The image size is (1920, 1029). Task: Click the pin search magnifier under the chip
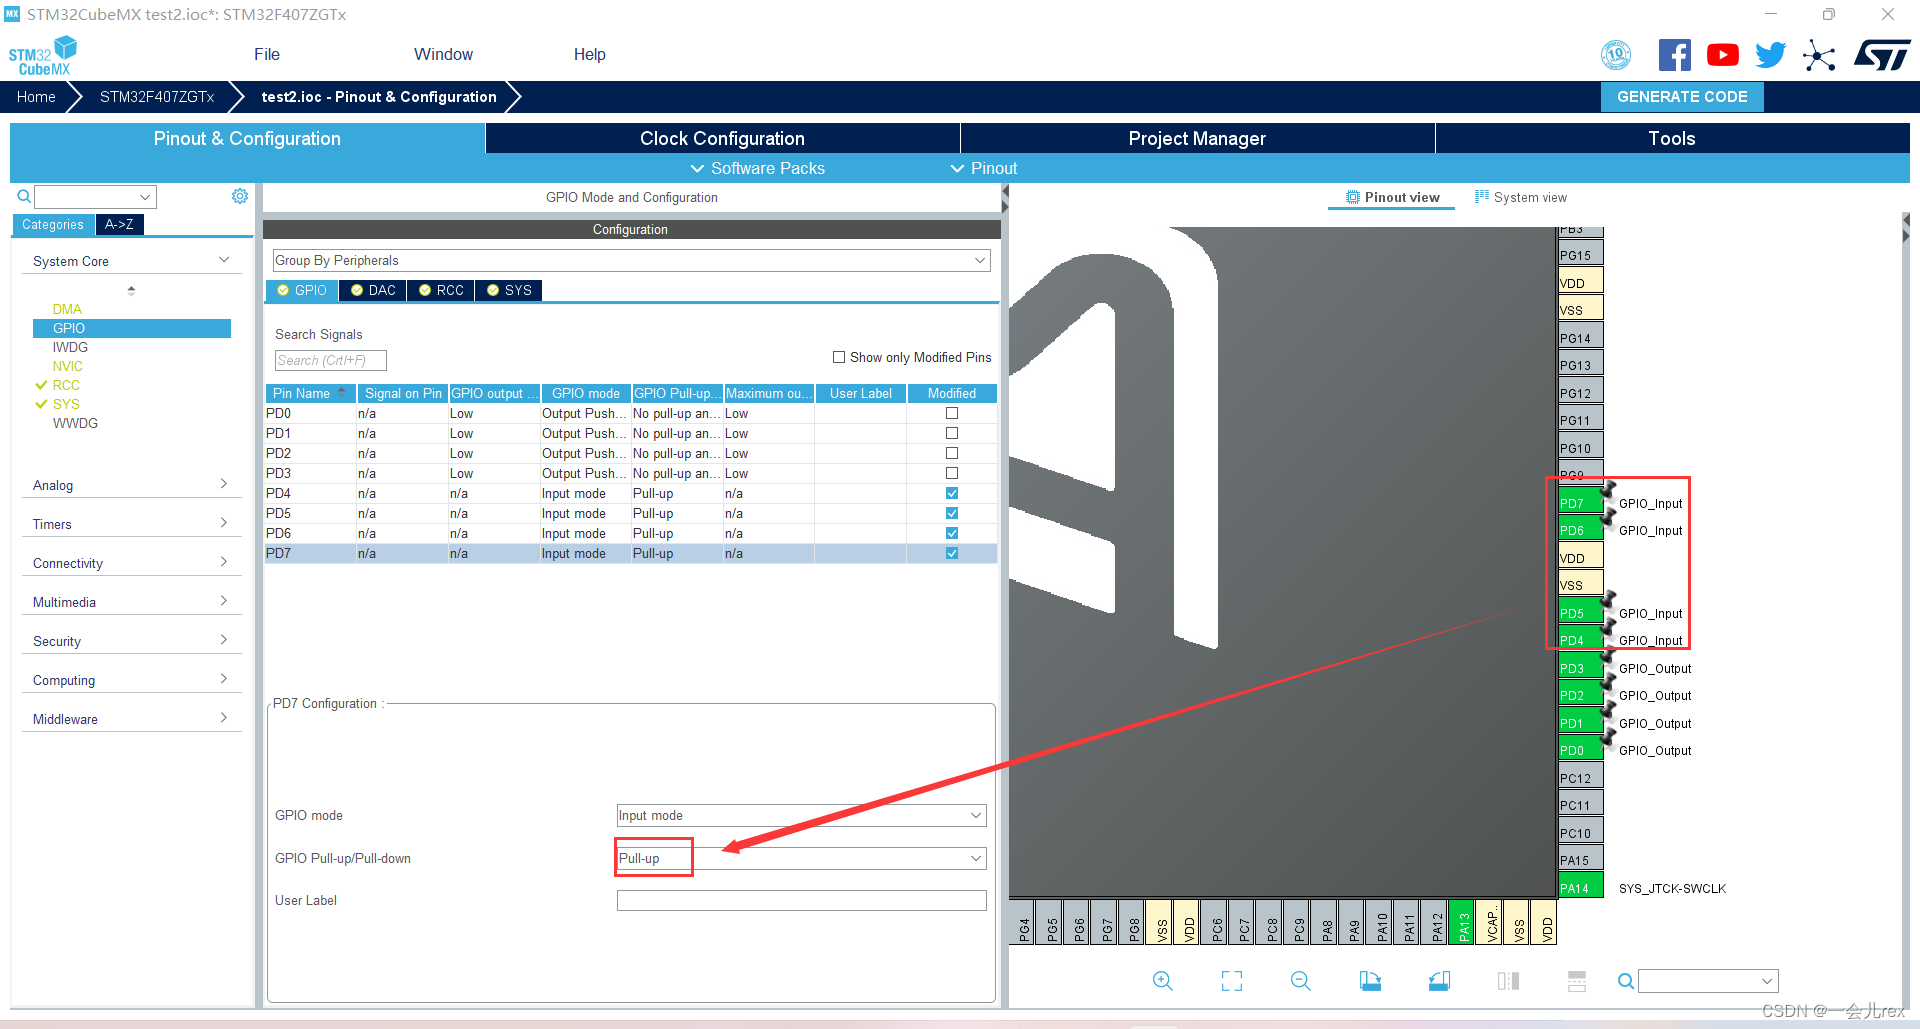[x=1626, y=981]
